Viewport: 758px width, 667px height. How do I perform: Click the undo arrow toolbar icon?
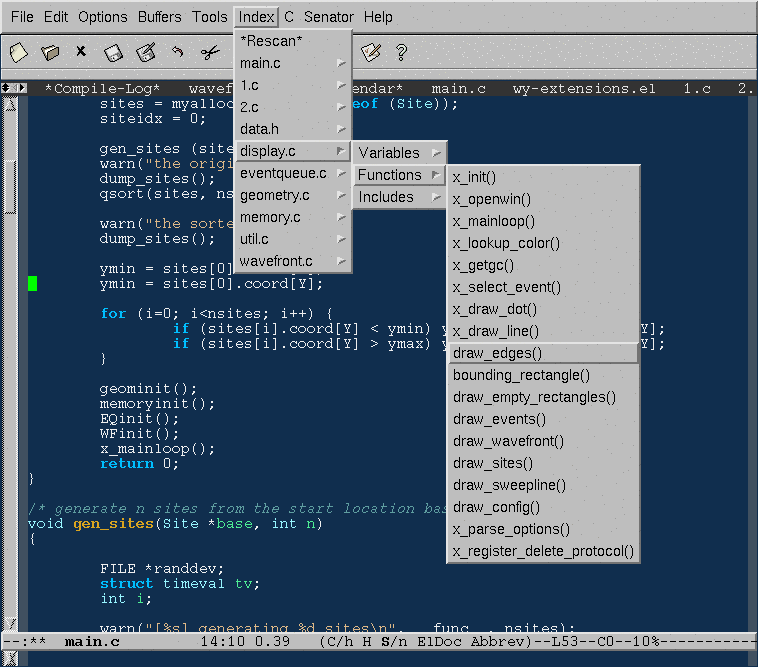177,52
